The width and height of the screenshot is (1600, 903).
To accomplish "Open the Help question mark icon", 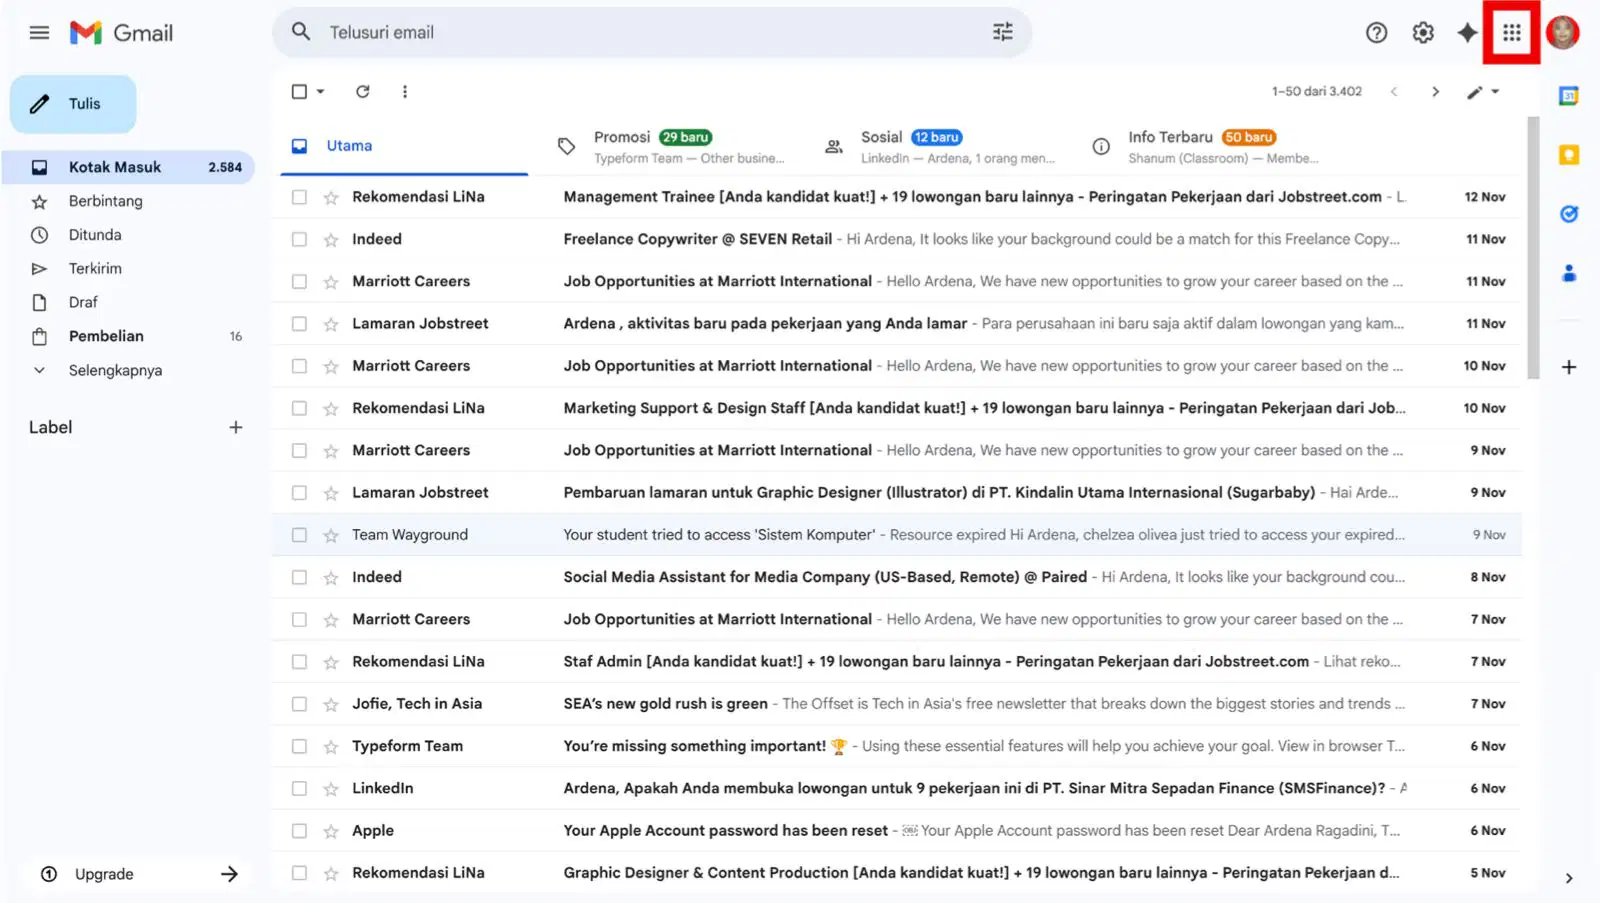I will [x=1376, y=33].
